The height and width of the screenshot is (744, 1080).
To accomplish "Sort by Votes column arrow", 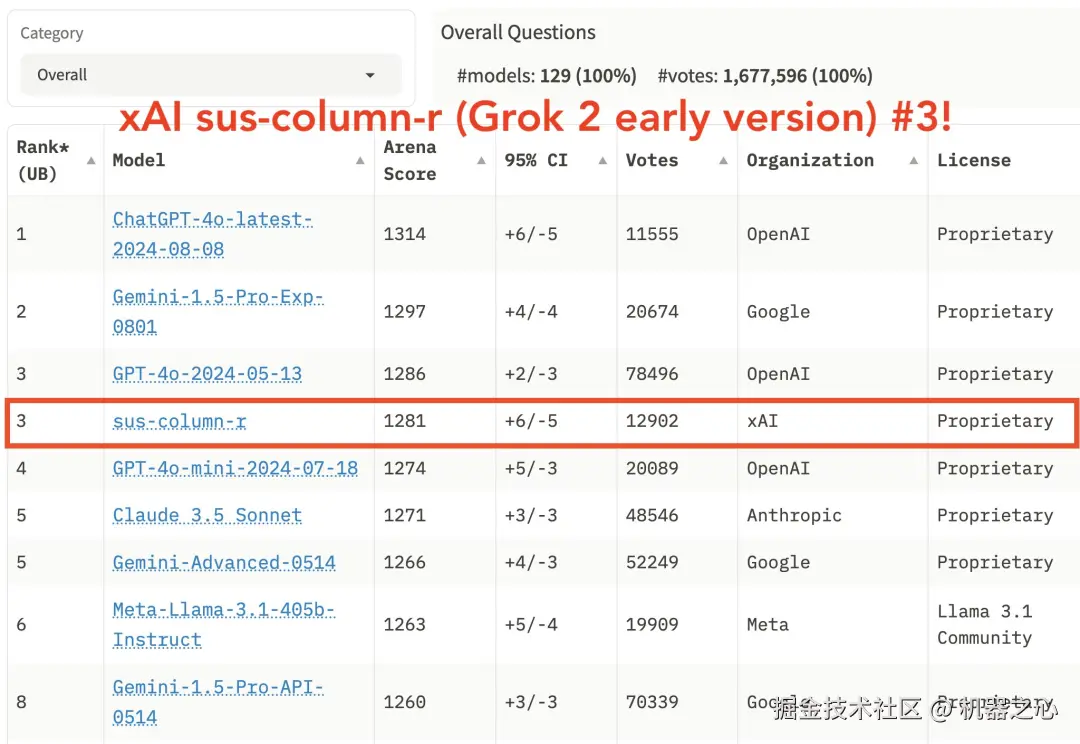I will pyautogui.click(x=723, y=161).
